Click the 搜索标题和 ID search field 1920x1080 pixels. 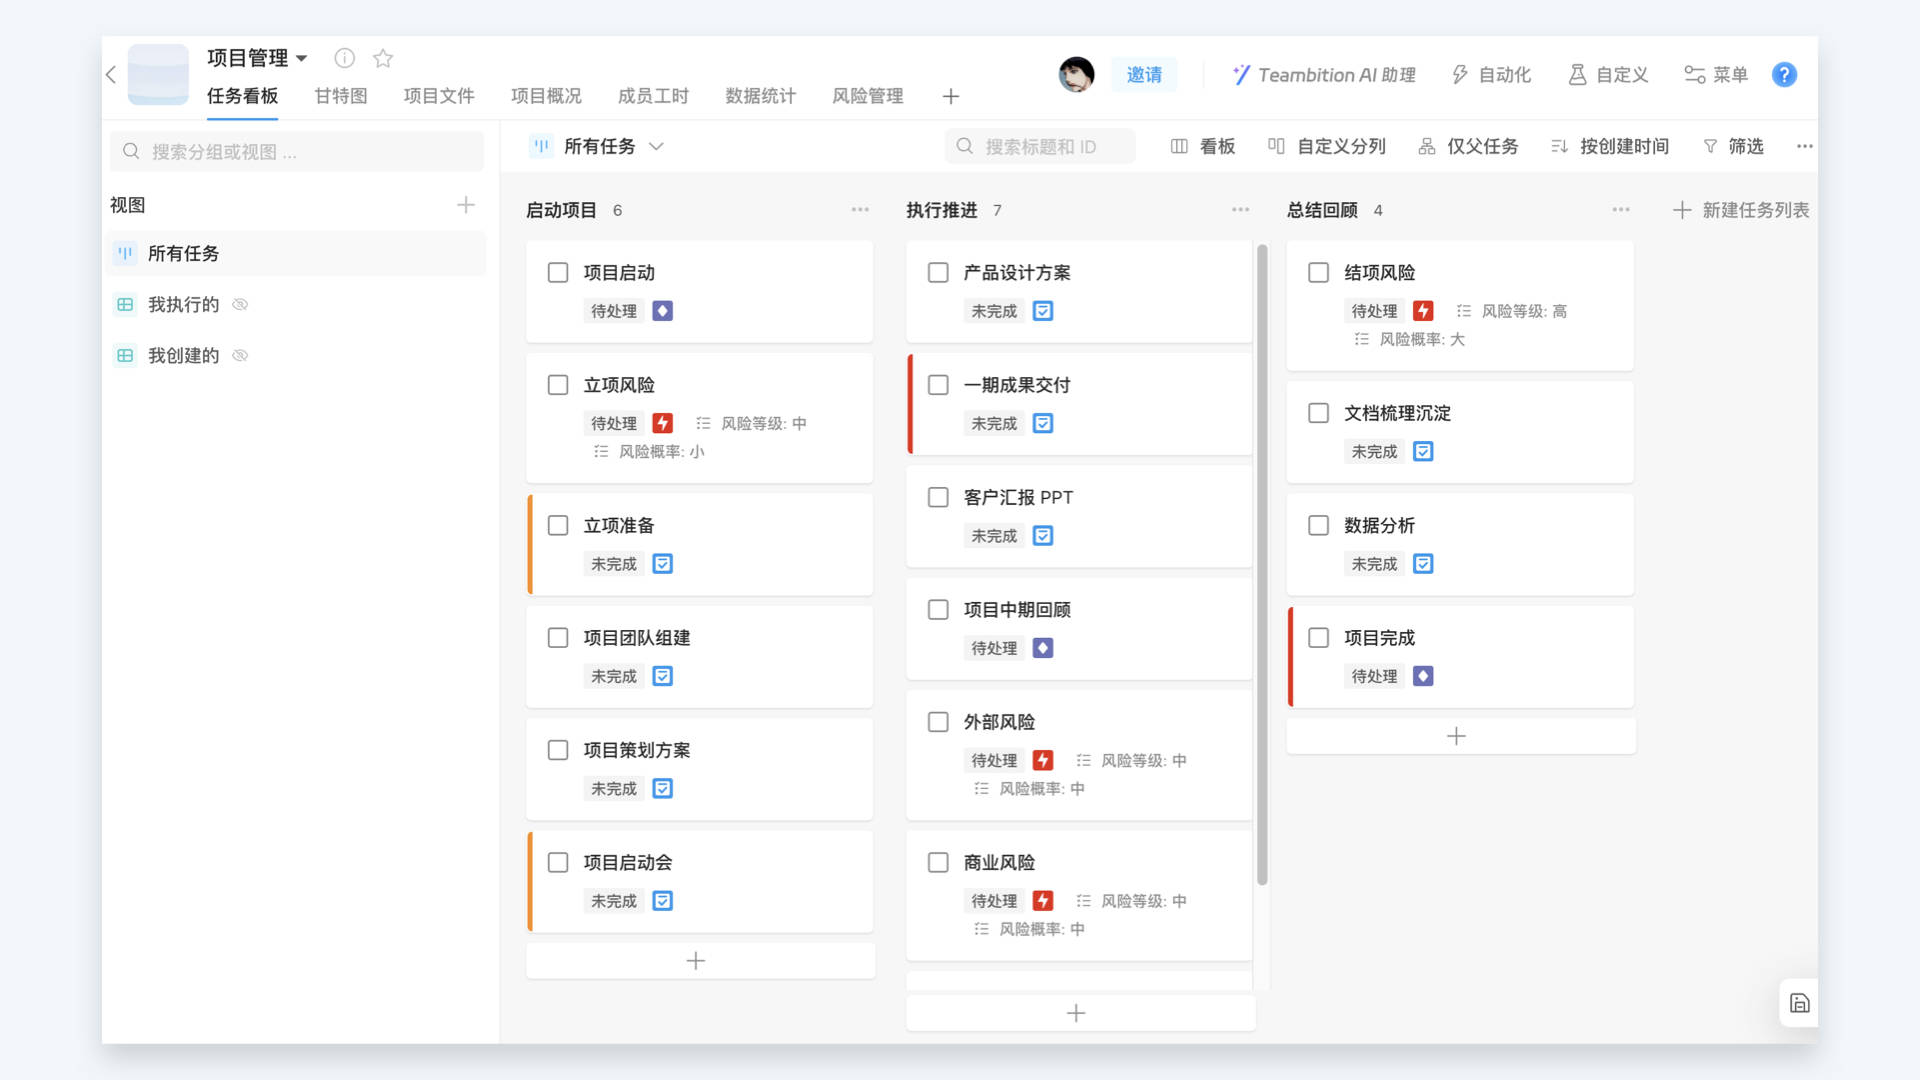coord(1040,146)
